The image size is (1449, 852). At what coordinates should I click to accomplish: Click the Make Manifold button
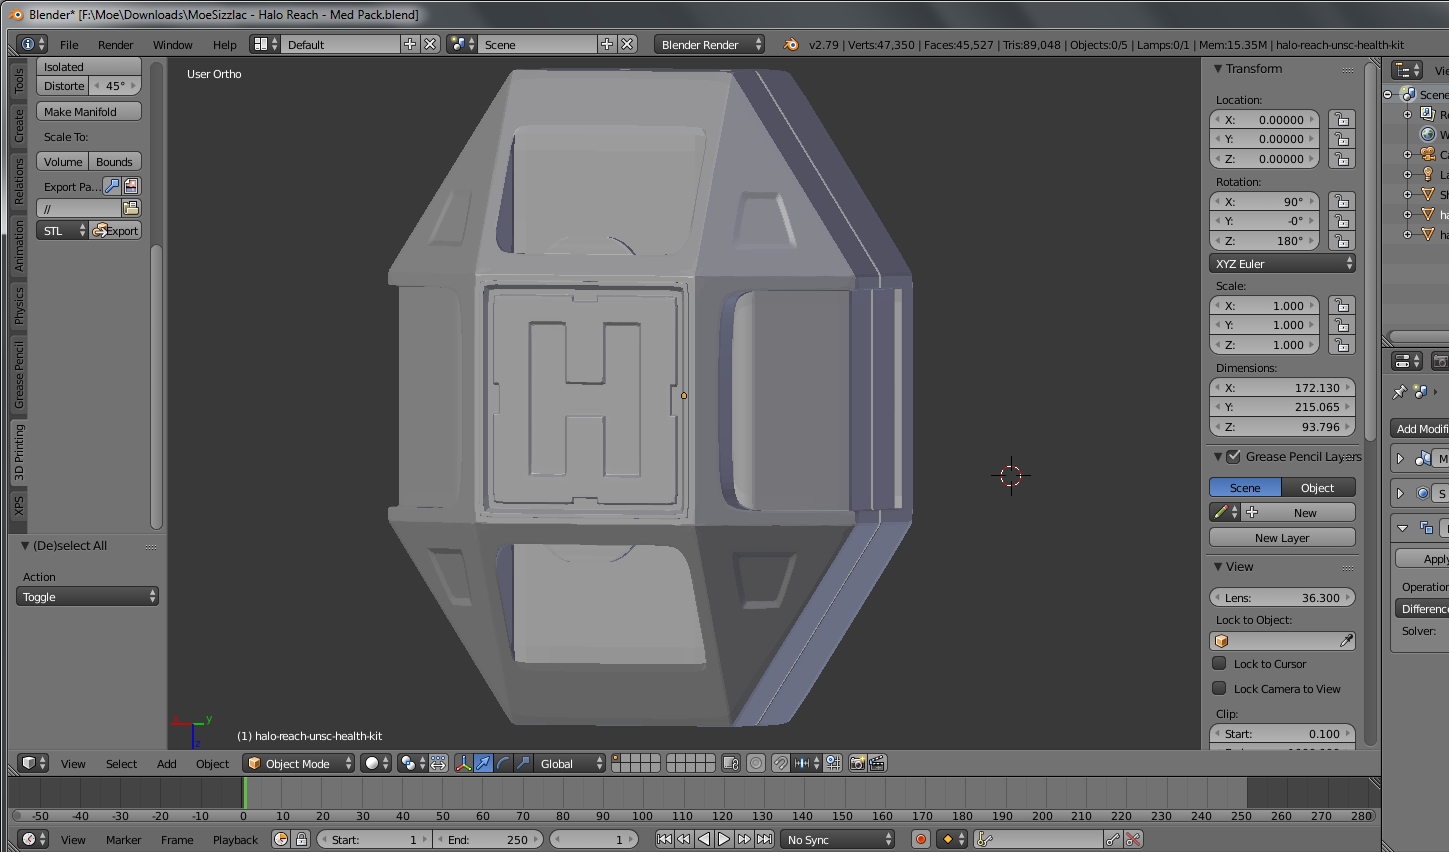[x=89, y=112]
